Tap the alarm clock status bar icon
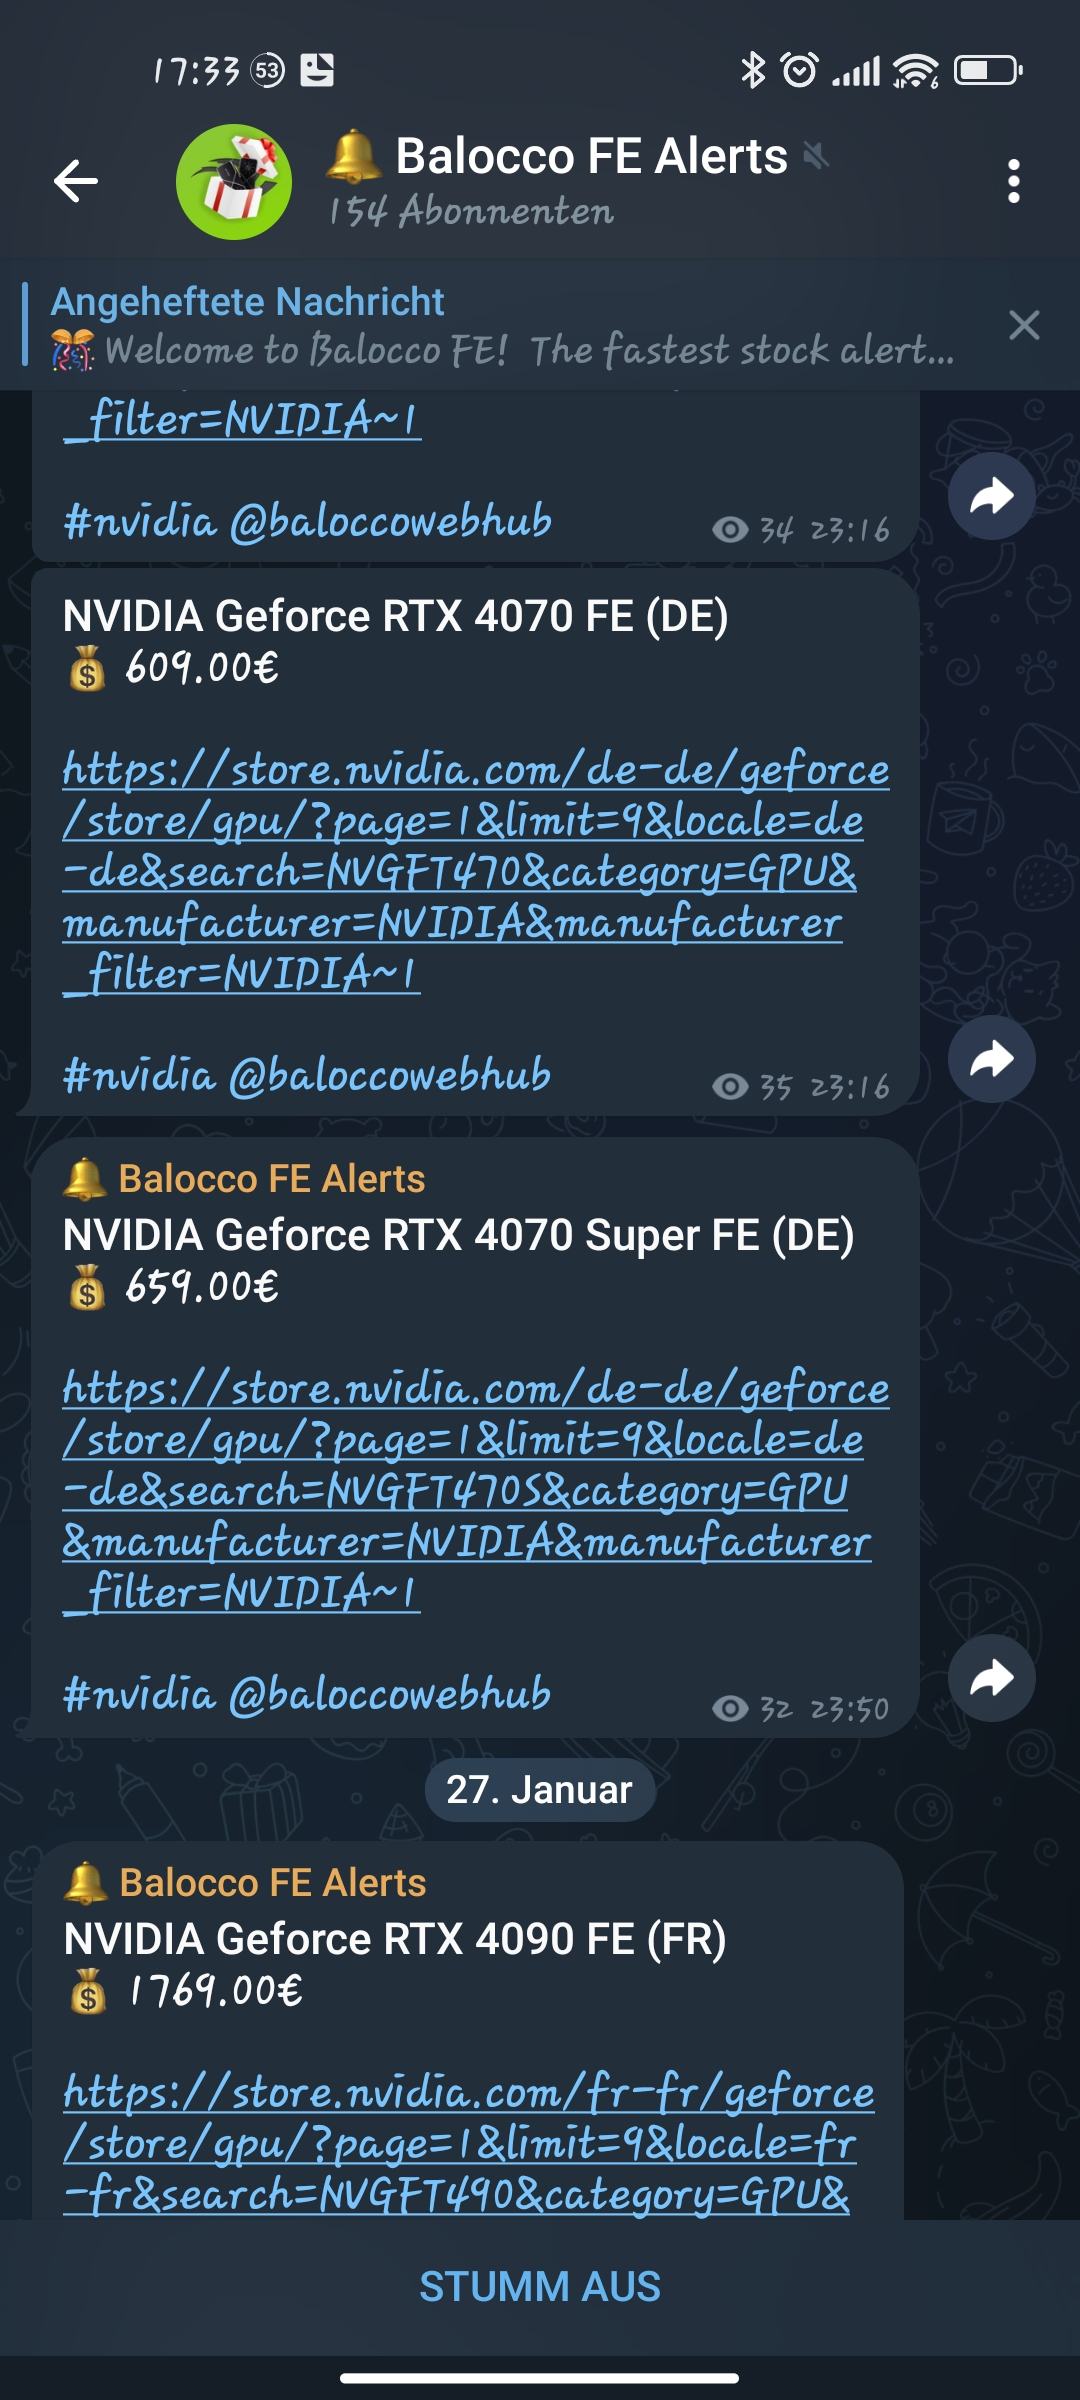Image resolution: width=1080 pixels, height=2400 pixels. click(x=799, y=70)
